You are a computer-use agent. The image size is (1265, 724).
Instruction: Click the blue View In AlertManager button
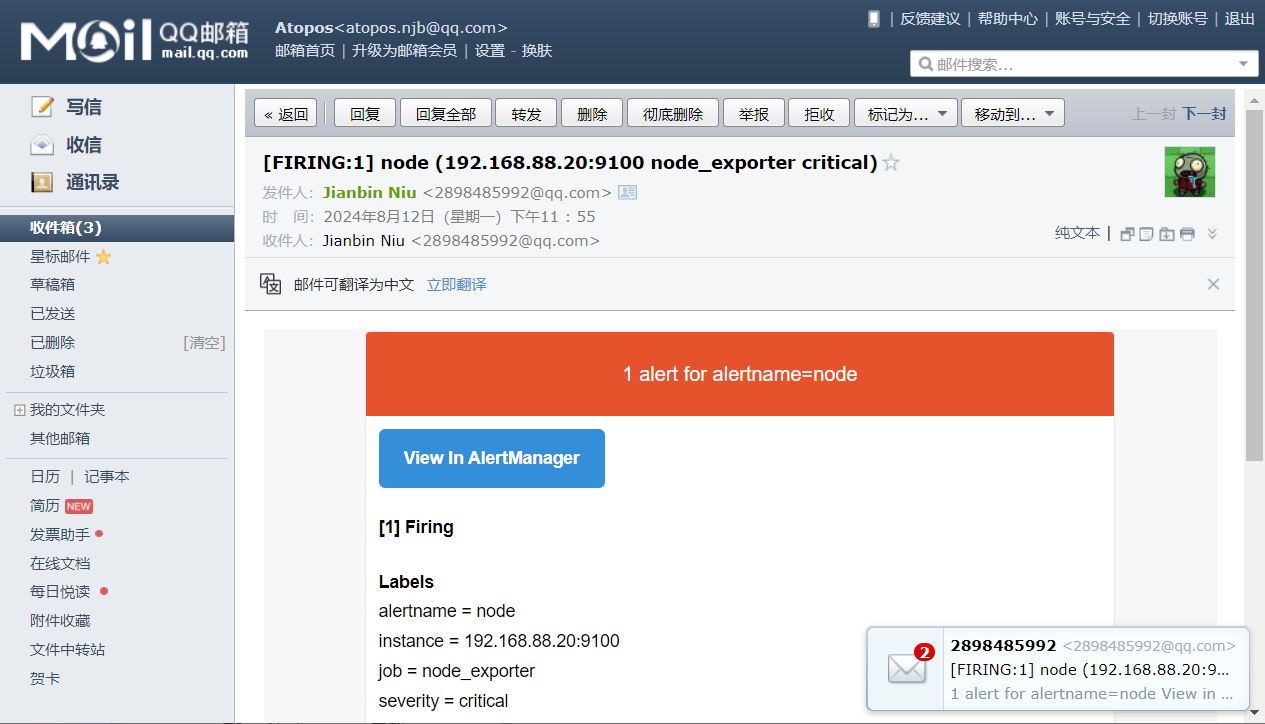tap(491, 458)
